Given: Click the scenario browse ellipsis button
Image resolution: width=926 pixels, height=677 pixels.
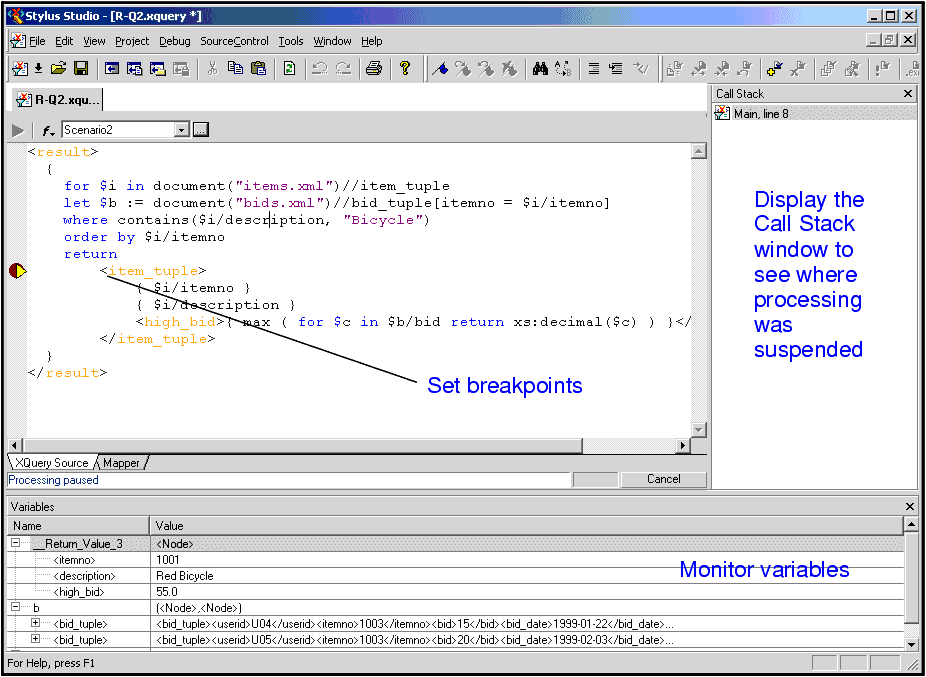Looking at the screenshot, I should (200, 130).
